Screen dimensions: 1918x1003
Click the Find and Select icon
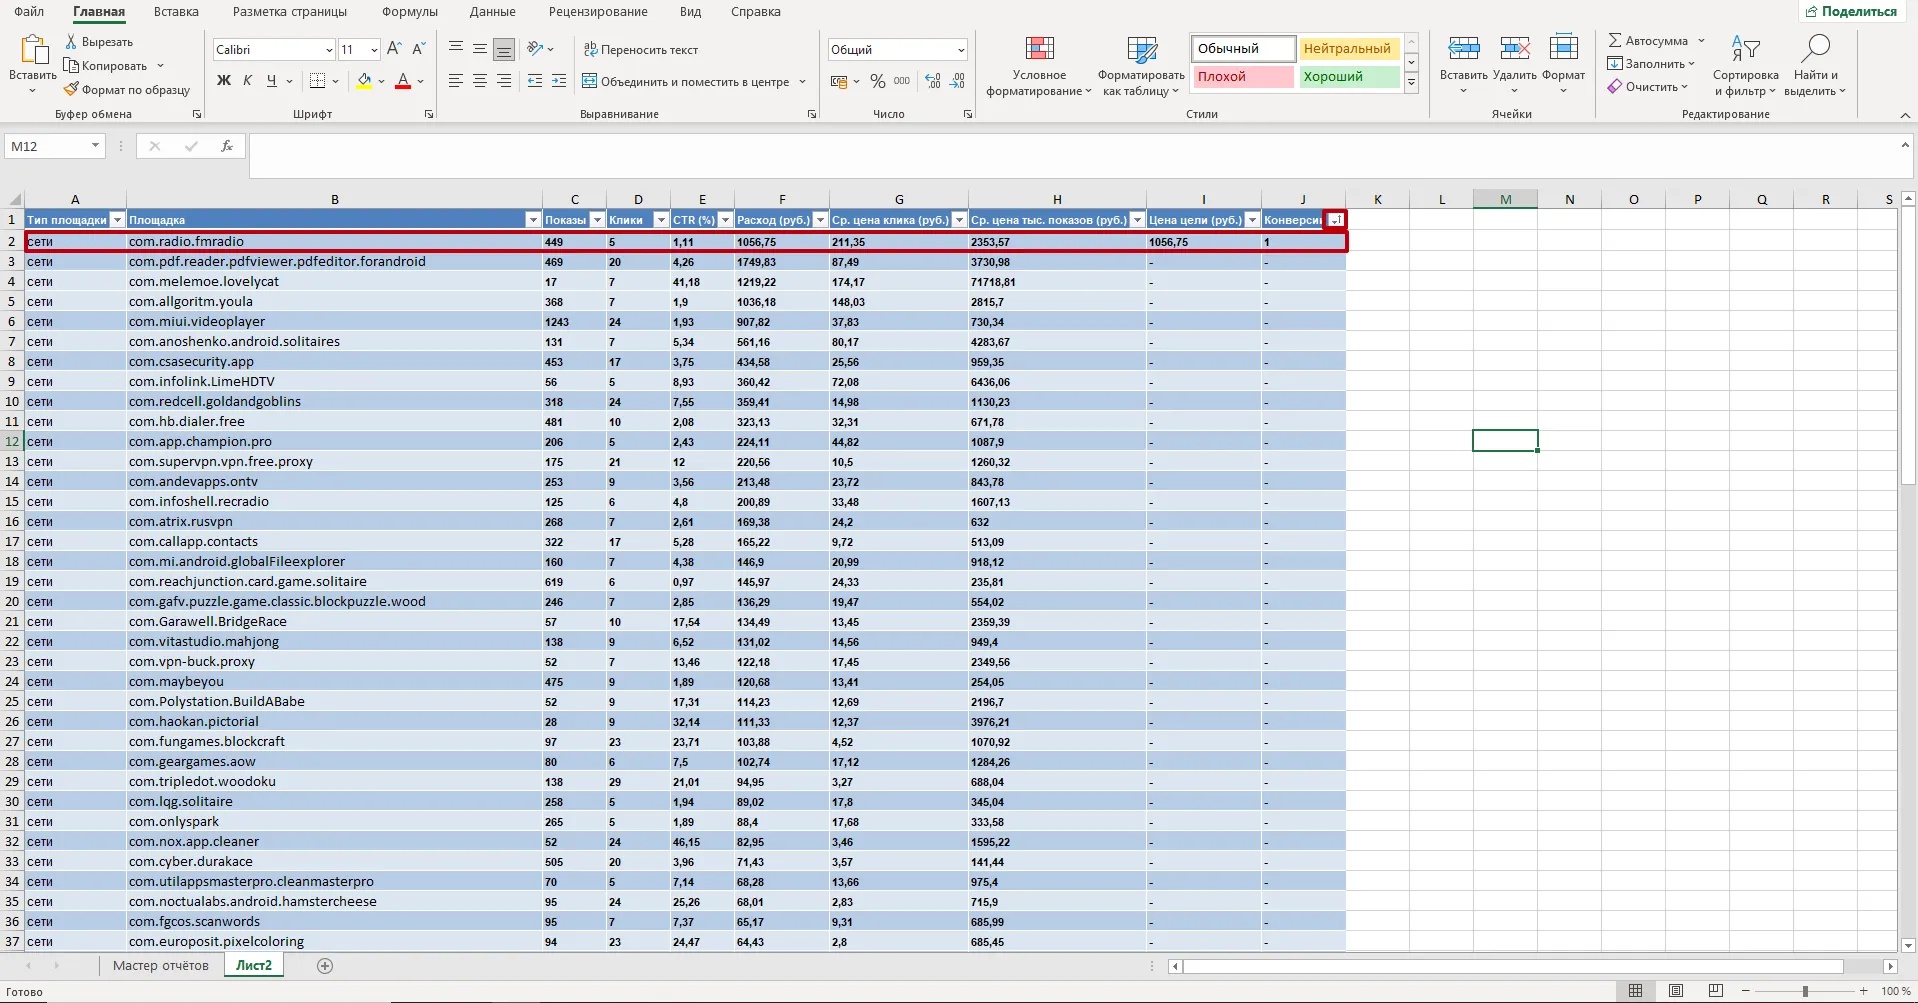click(1815, 49)
